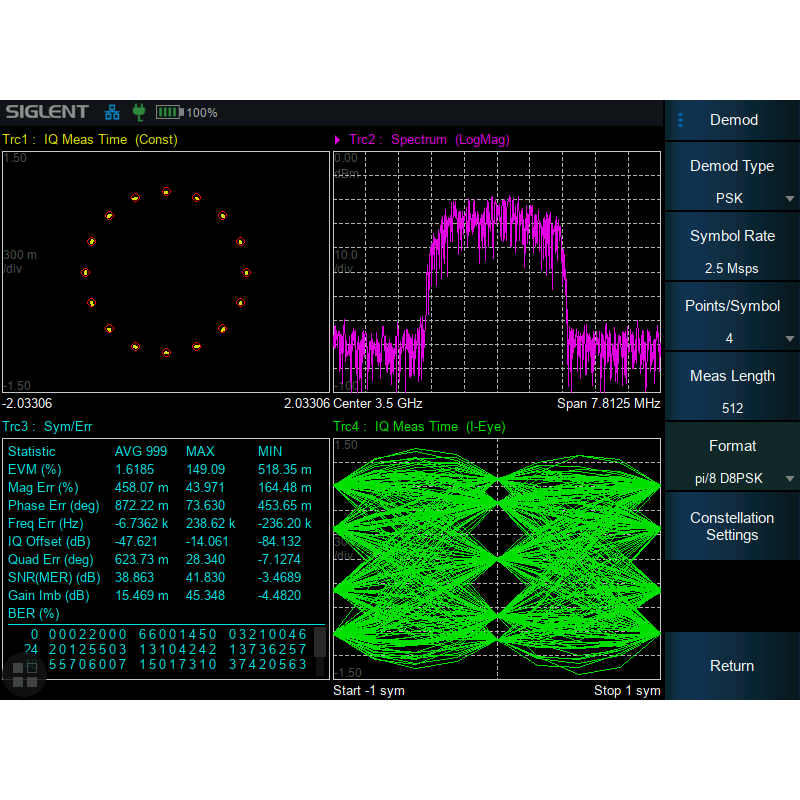Open the Points/Symbol dropdown

click(732, 323)
